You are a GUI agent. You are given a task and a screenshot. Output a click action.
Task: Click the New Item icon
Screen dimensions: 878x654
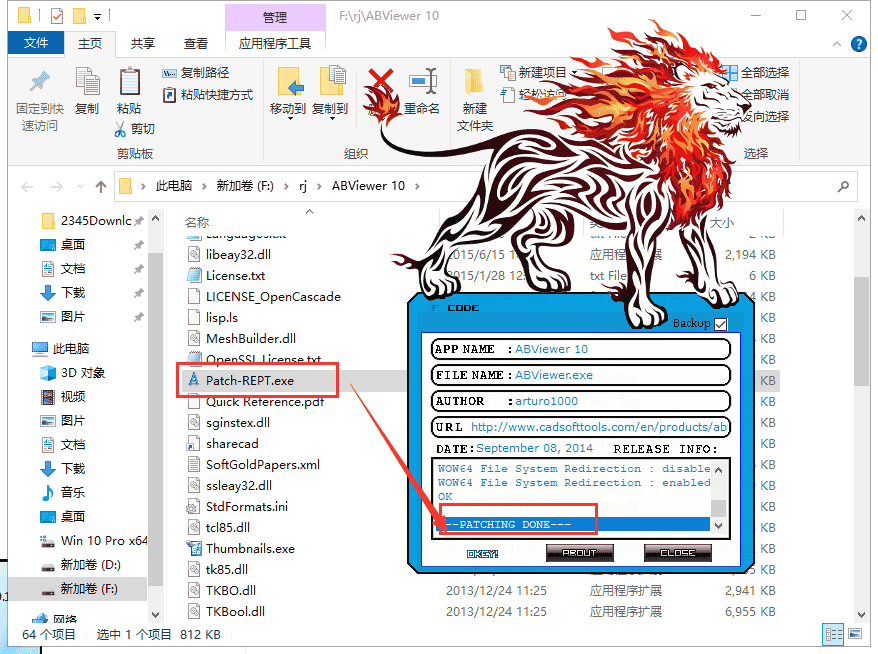(508, 72)
